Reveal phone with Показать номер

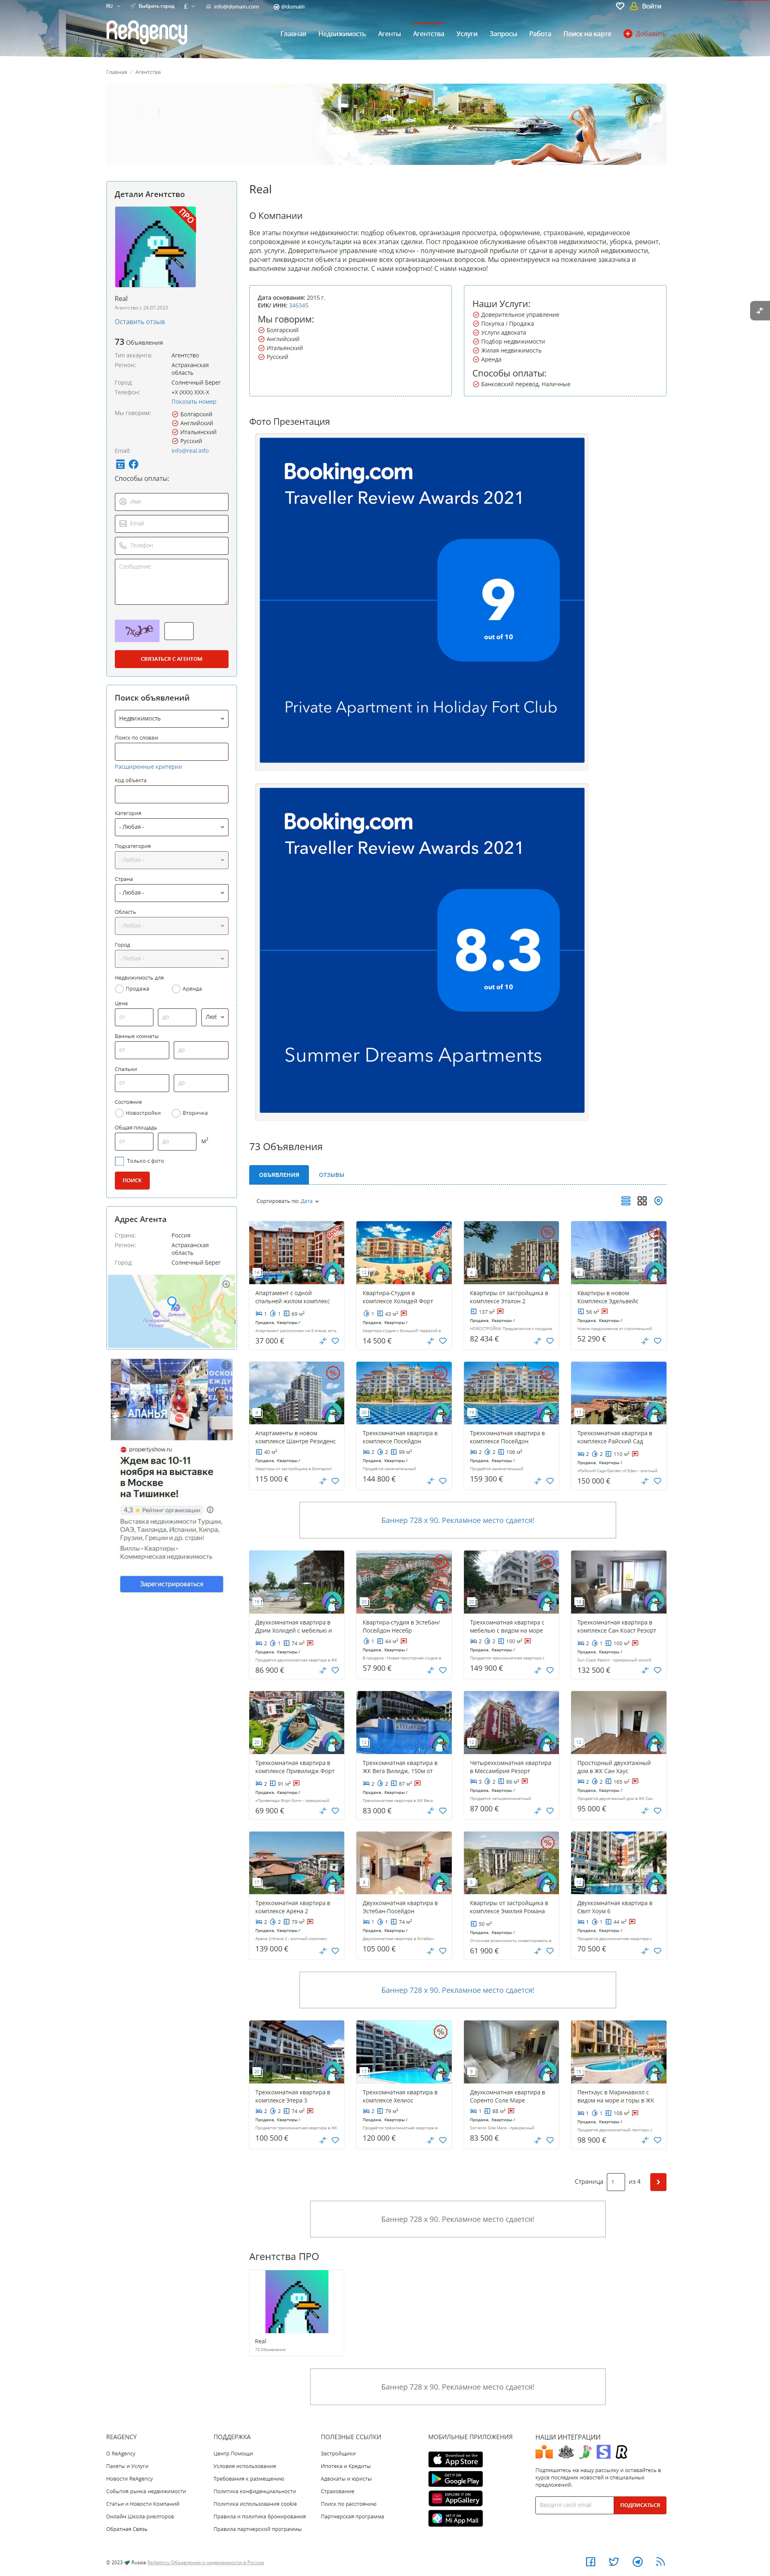tap(194, 402)
